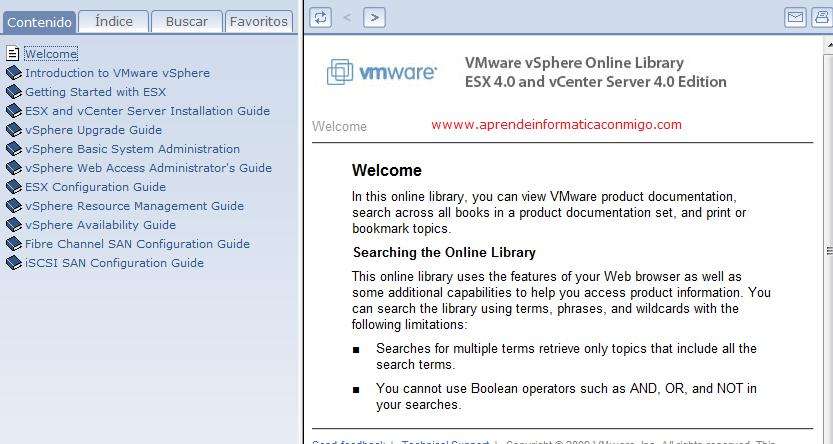Screen dimensions: 833x444
Task: Open vSphere Upgrade Guide book
Action: [94, 130]
